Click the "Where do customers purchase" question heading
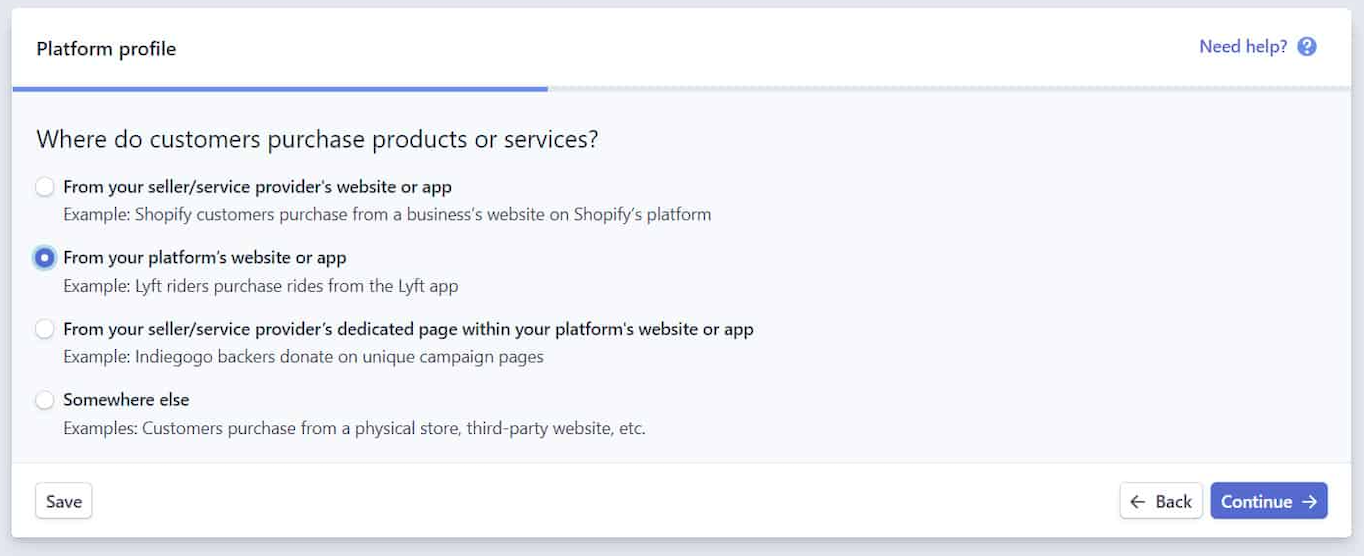The width and height of the screenshot is (1364, 556). tap(317, 139)
